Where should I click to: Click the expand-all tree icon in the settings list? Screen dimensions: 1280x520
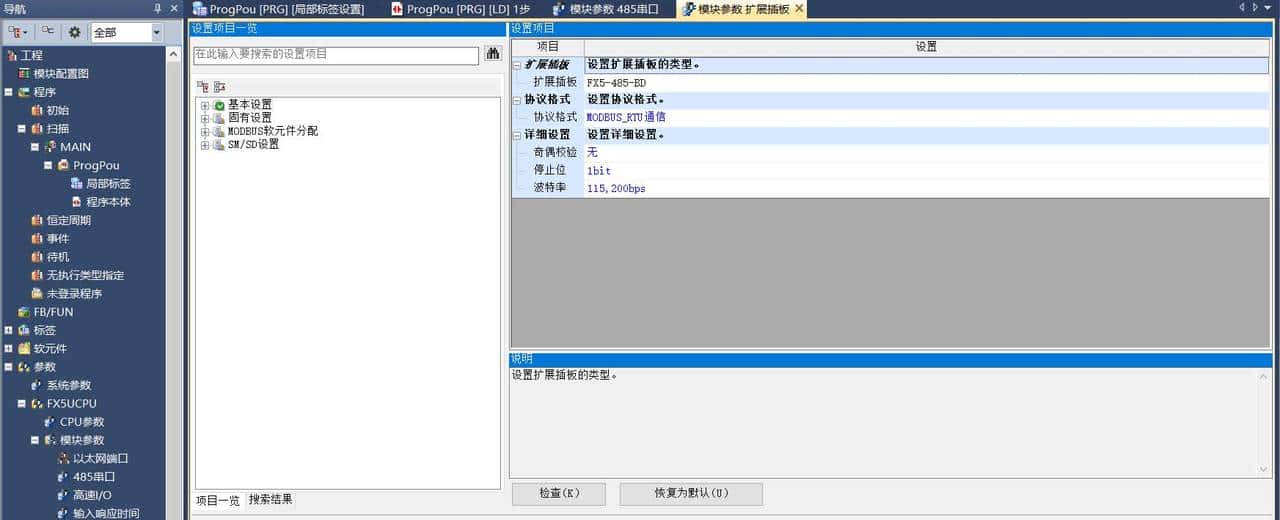pyautogui.click(x=201, y=87)
